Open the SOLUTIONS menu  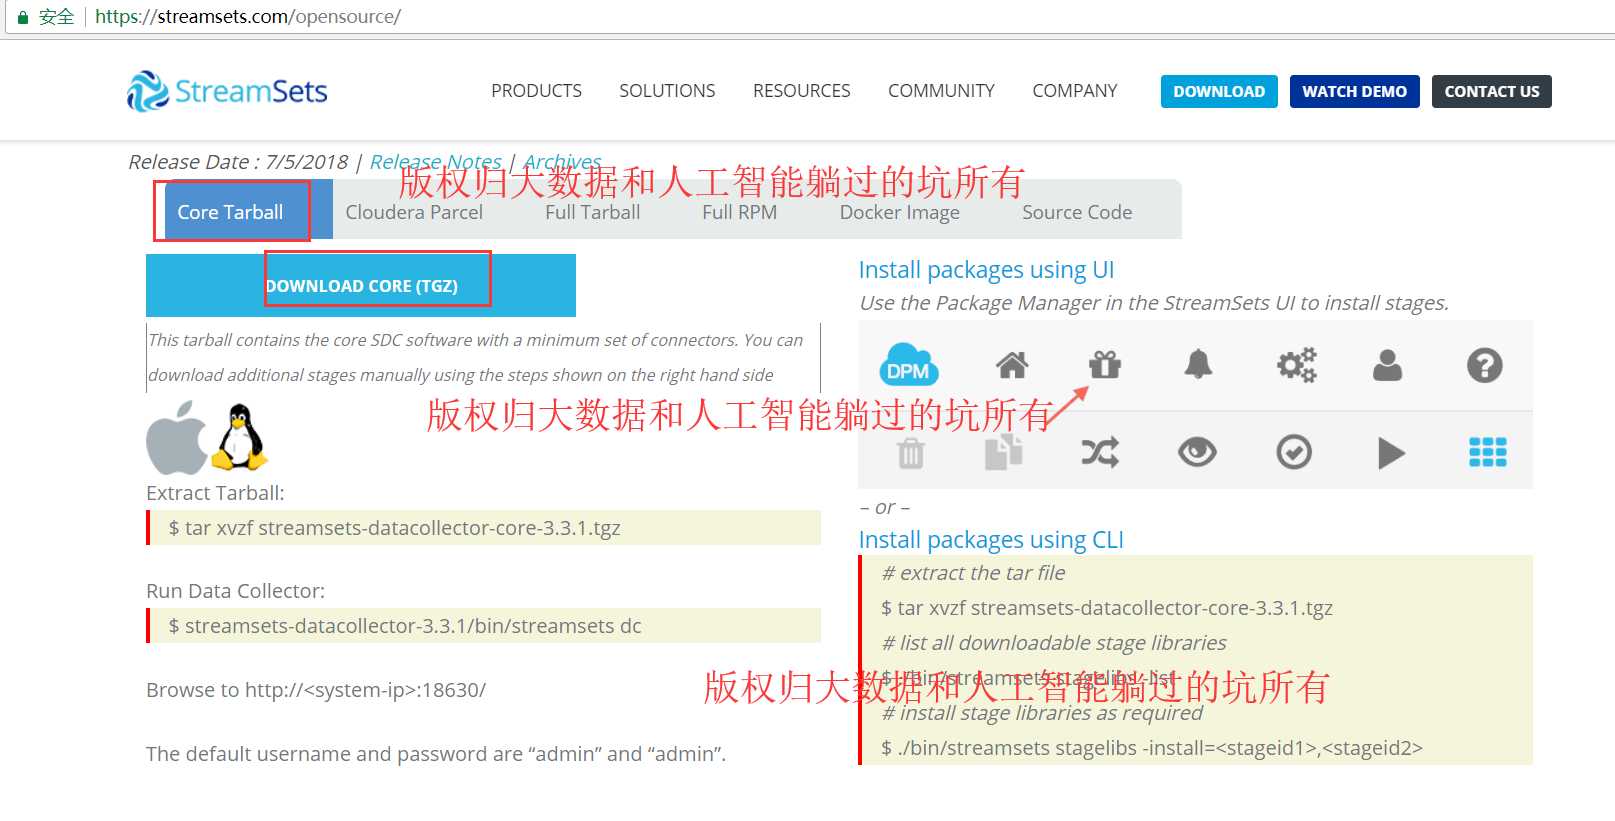click(667, 91)
